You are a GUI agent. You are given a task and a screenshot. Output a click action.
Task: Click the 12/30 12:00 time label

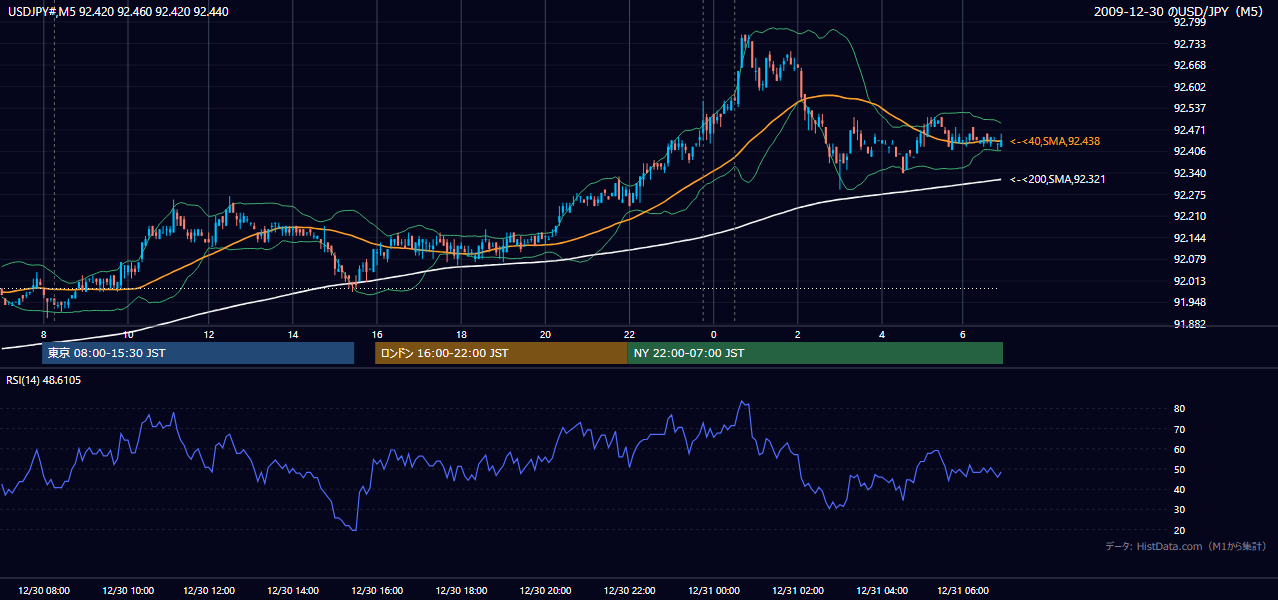click(210, 591)
